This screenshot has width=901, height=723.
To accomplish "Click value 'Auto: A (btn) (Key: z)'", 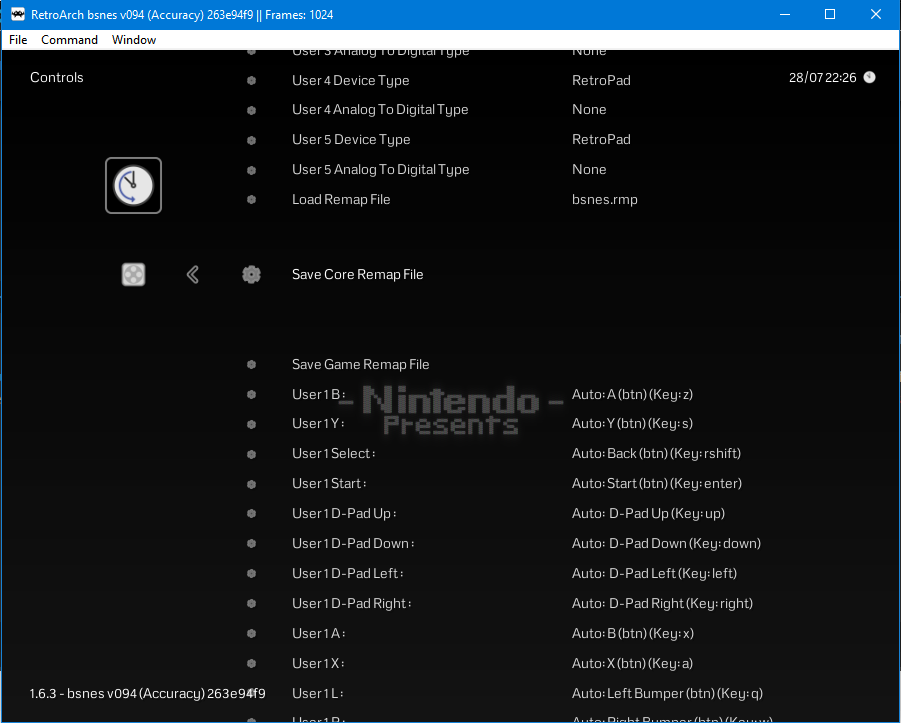I will coord(632,394).
